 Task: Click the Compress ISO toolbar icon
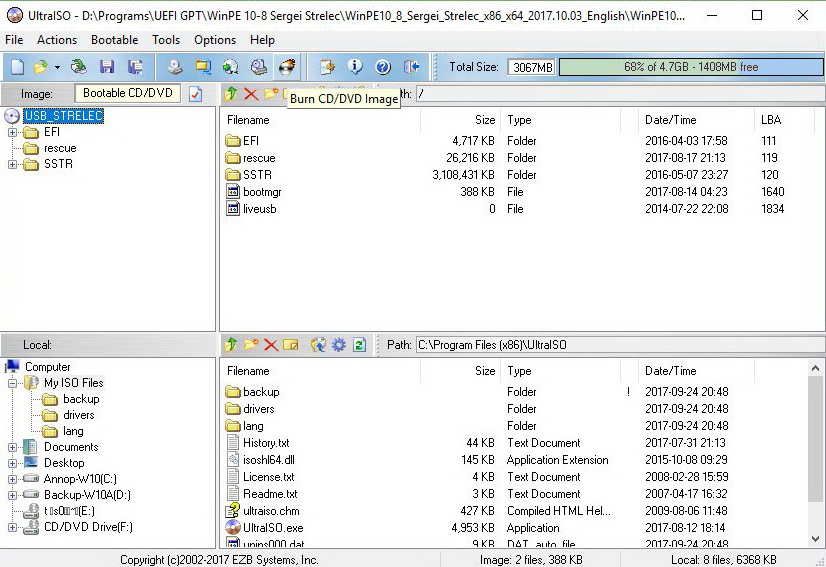point(231,67)
